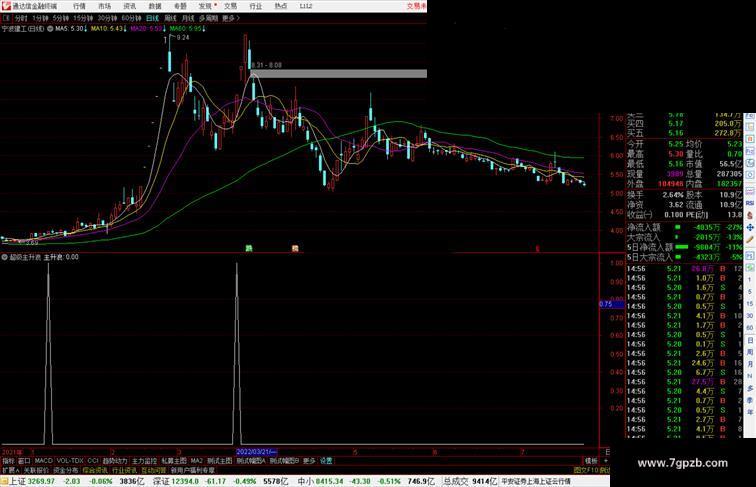Screen dimensions: 756x487
Task: Open the 综合资讯 tab
Action: pyautogui.click(x=95, y=470)
